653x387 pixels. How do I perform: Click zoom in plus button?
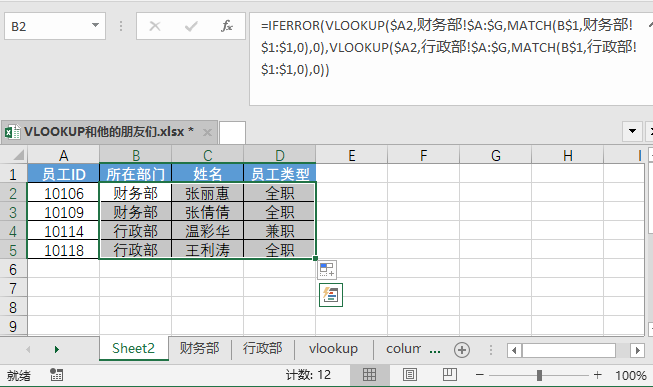coord(598,375)
